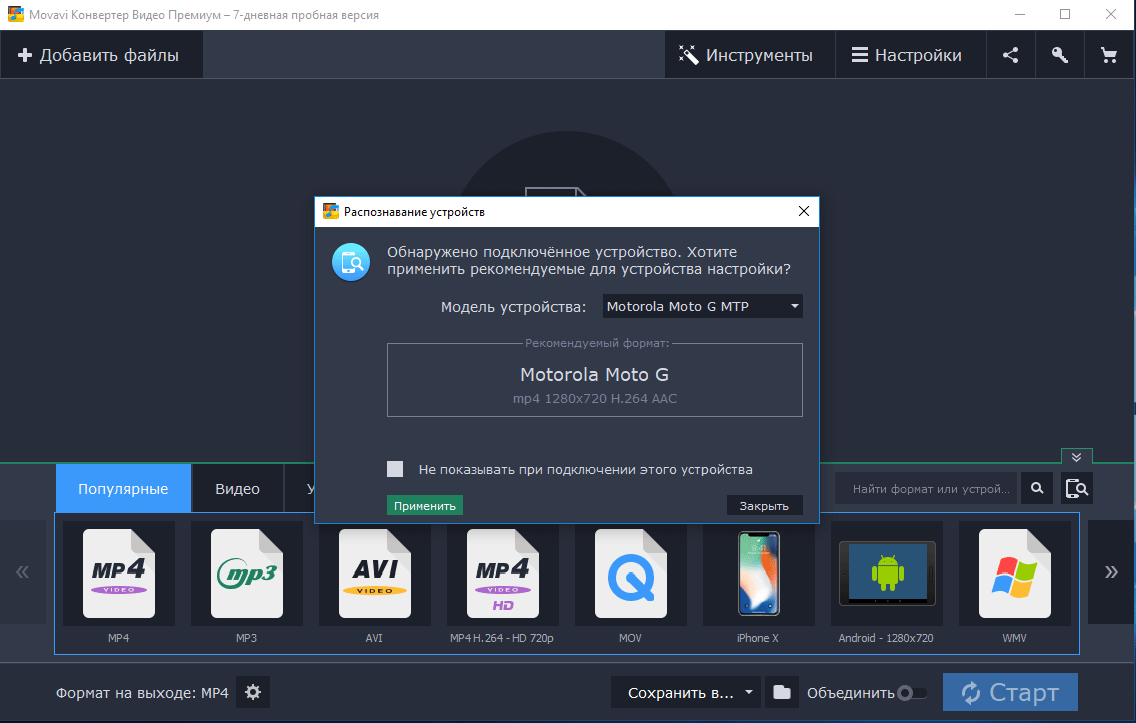Select the MP4 H.264 - HD 720p icon
1136x723 pixels.
click(x=502, y=574)
